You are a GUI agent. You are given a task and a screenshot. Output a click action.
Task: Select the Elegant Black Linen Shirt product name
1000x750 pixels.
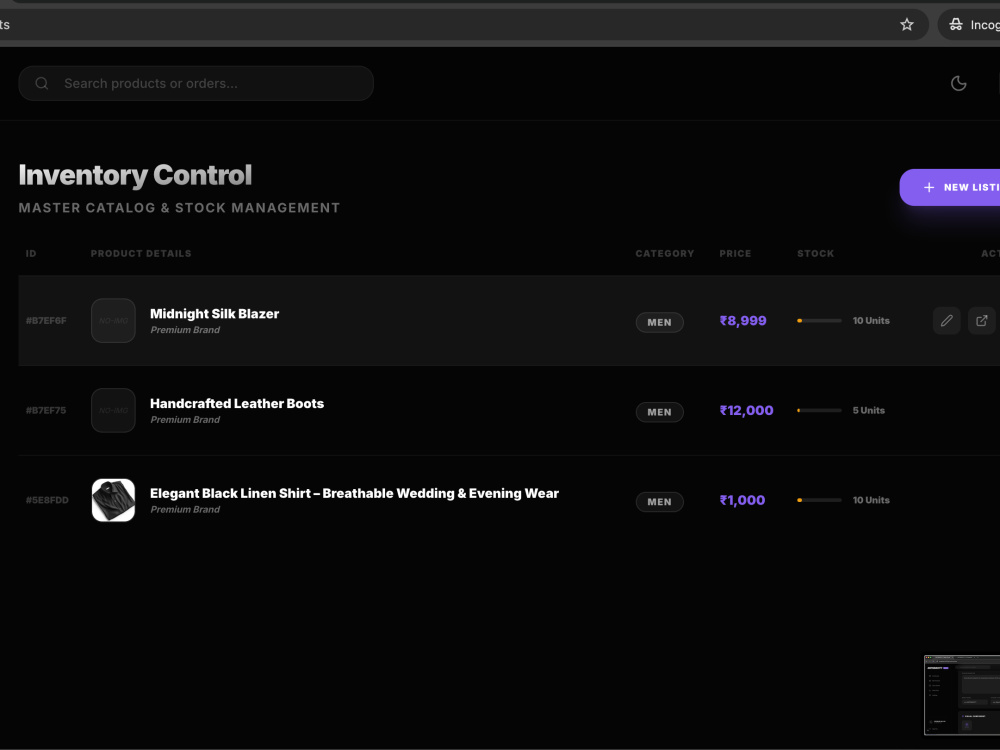click(x=354, y=494)
